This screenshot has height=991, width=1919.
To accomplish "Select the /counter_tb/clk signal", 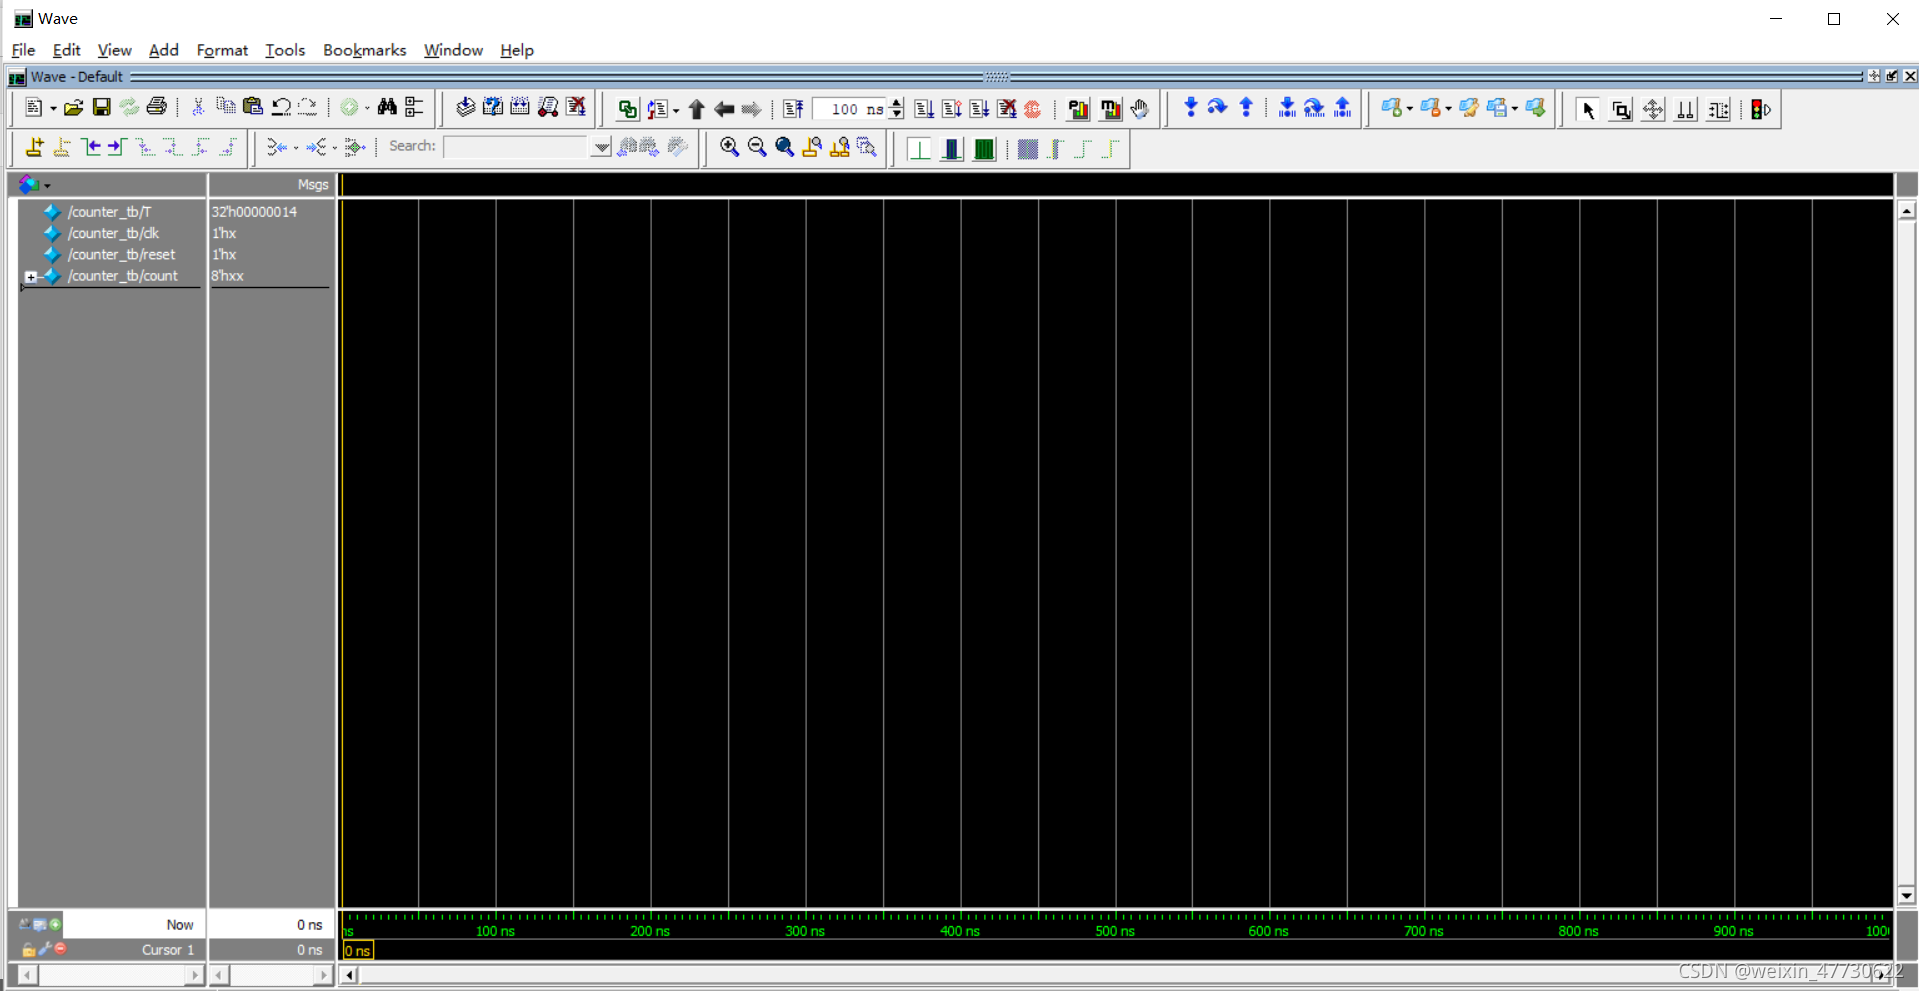I will 113,233.
